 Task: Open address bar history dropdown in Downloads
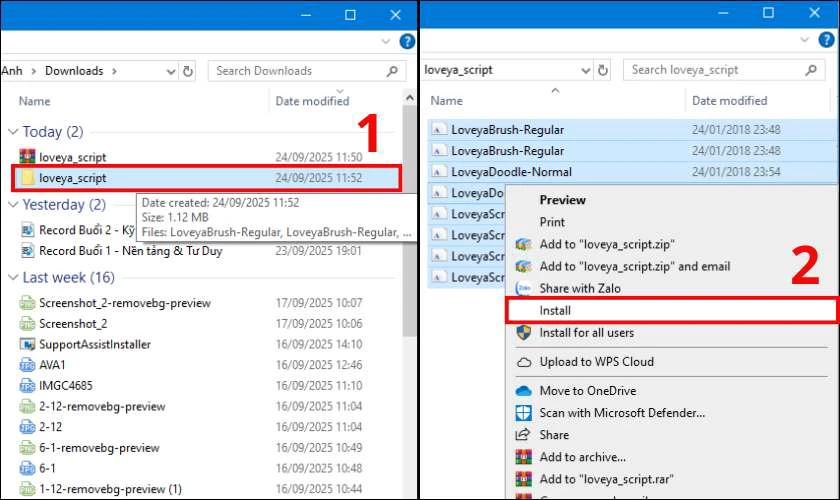tap(171, 71)
